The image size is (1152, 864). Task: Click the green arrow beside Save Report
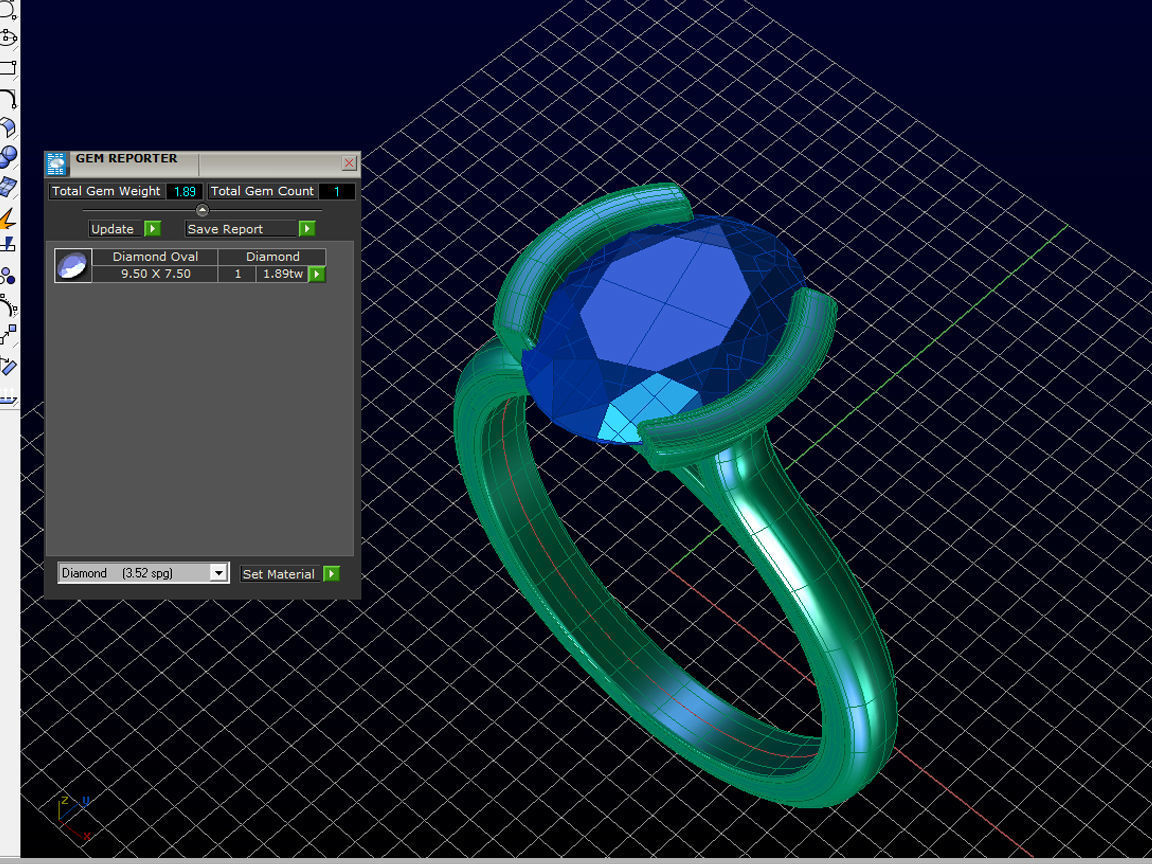pyautogui.click(x=307, y=228)
